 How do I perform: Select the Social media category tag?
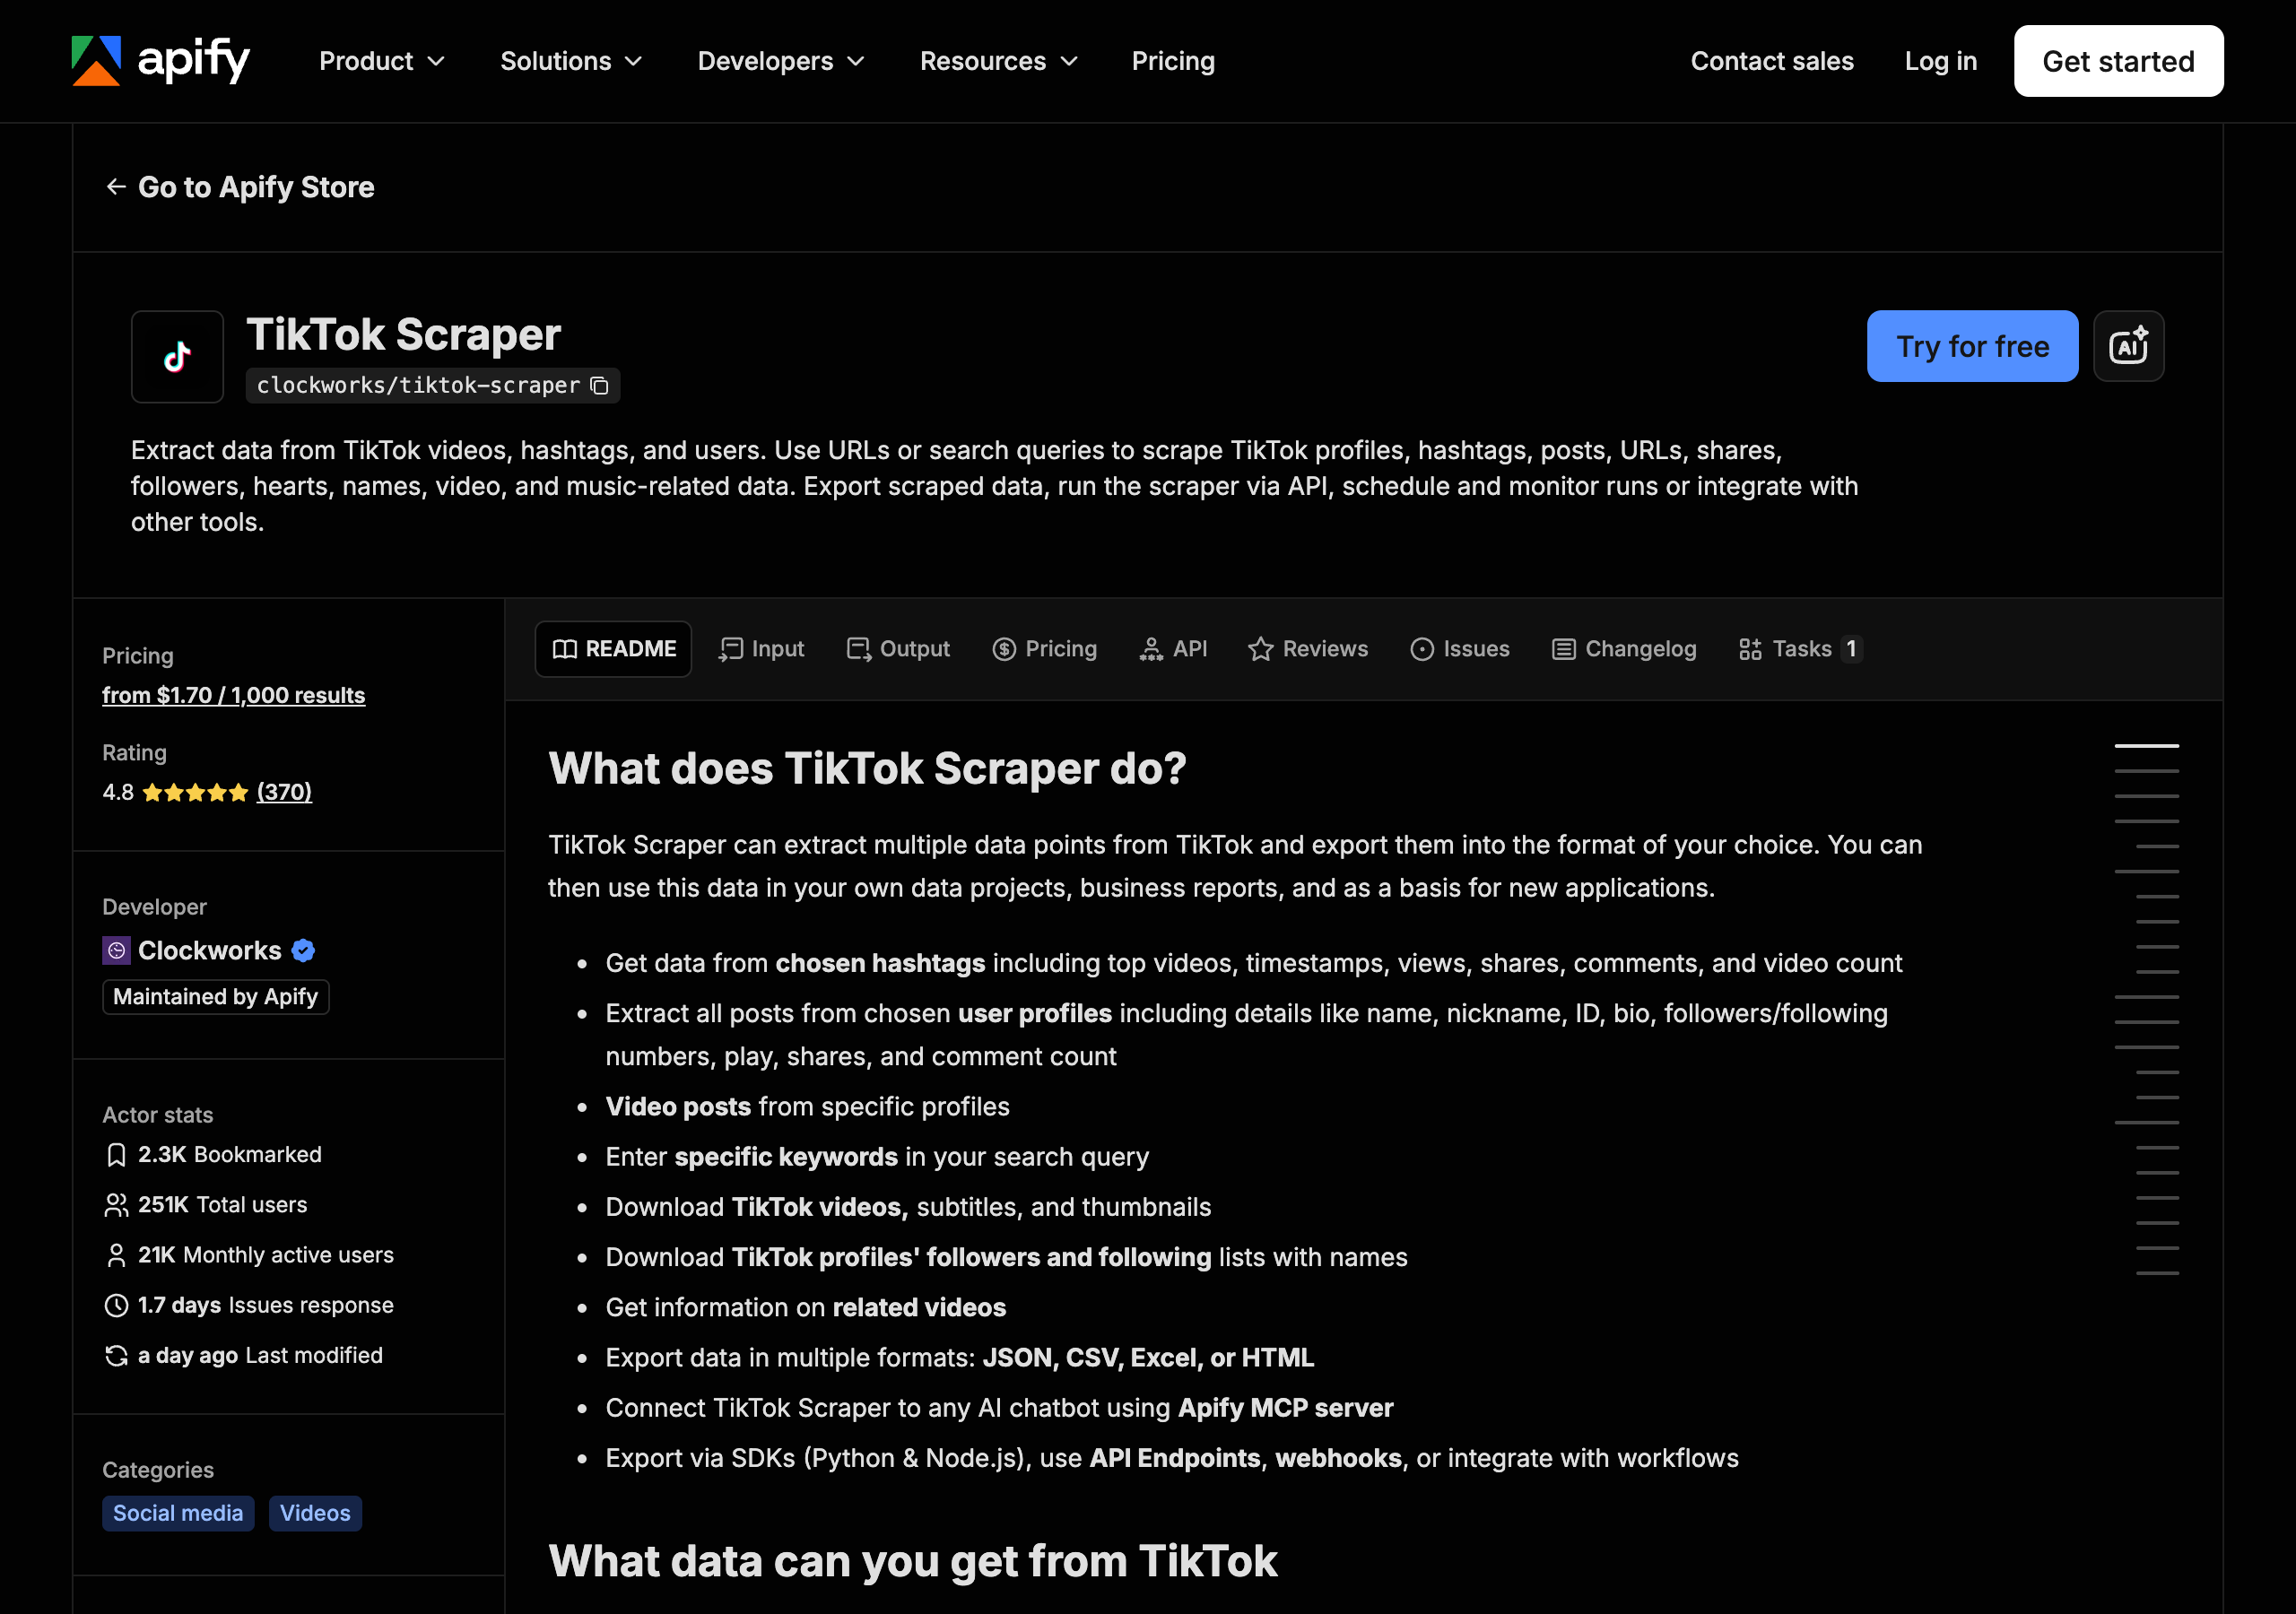pyautogui.click(x=178, y=1513)
